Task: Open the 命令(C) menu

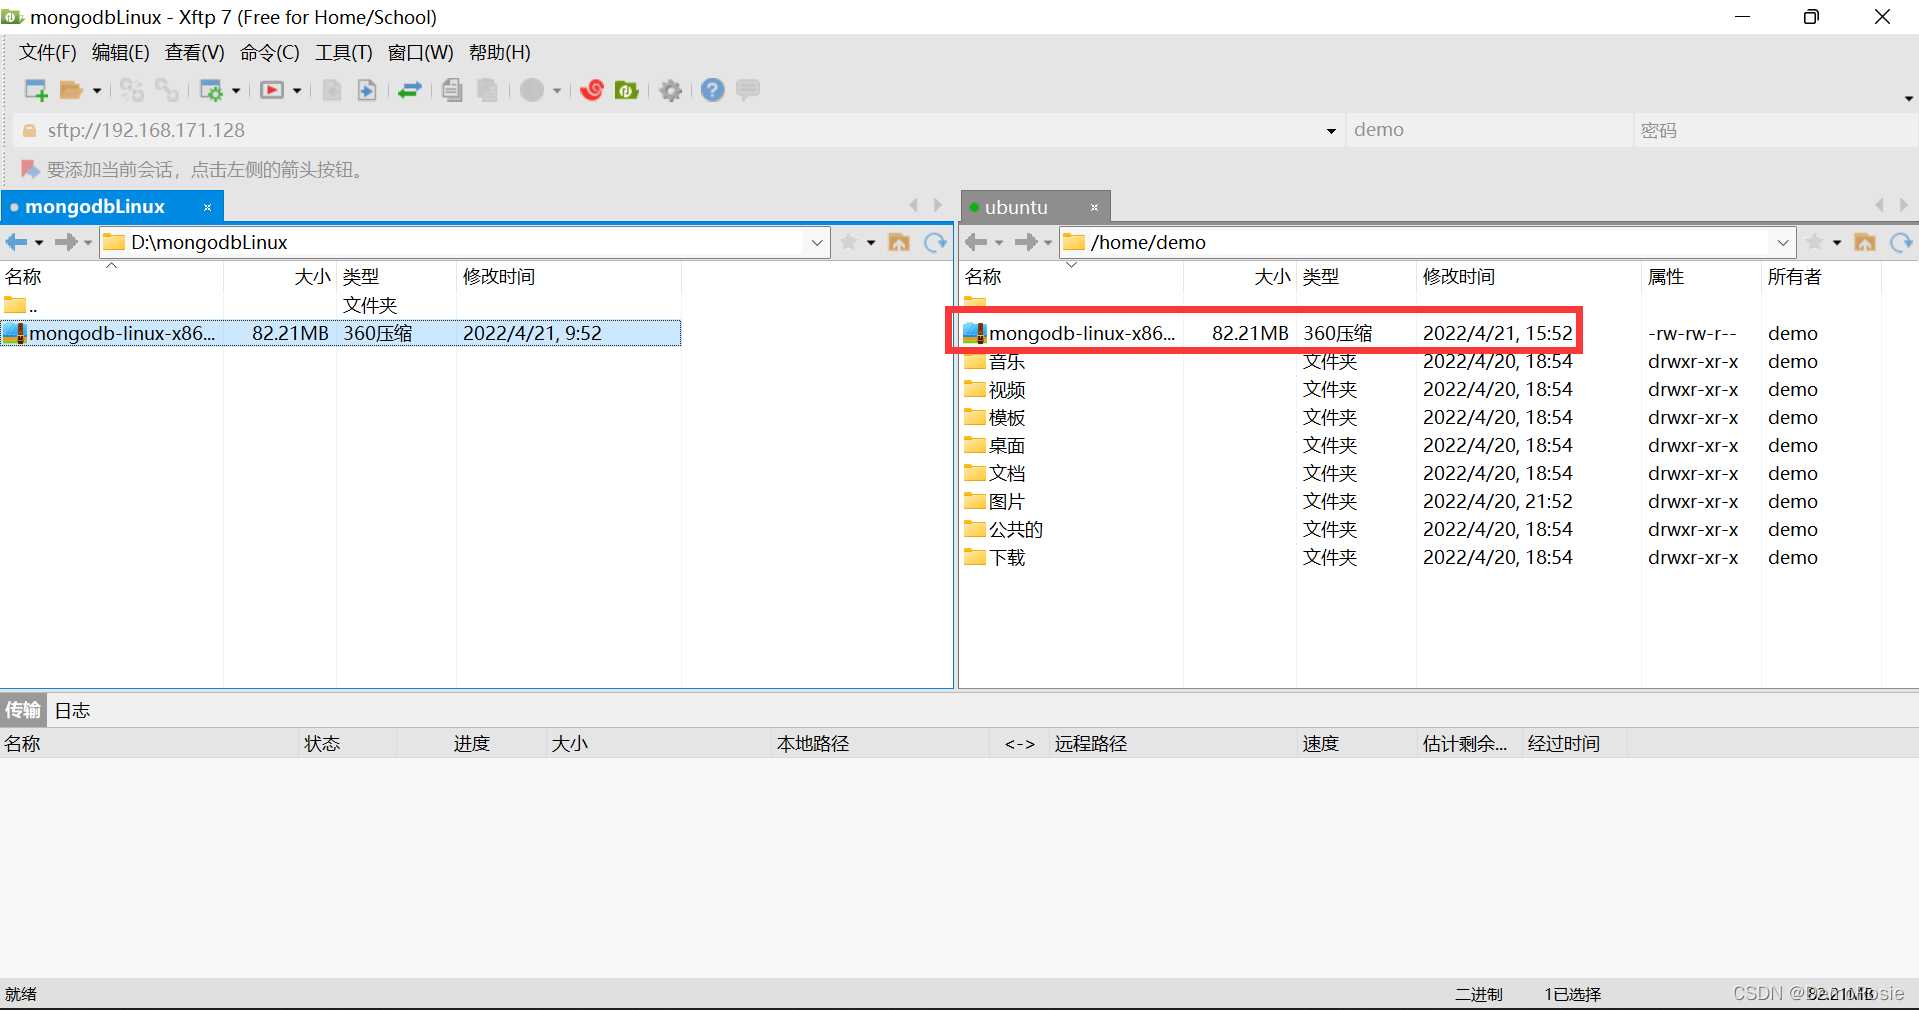Action: 270,52
